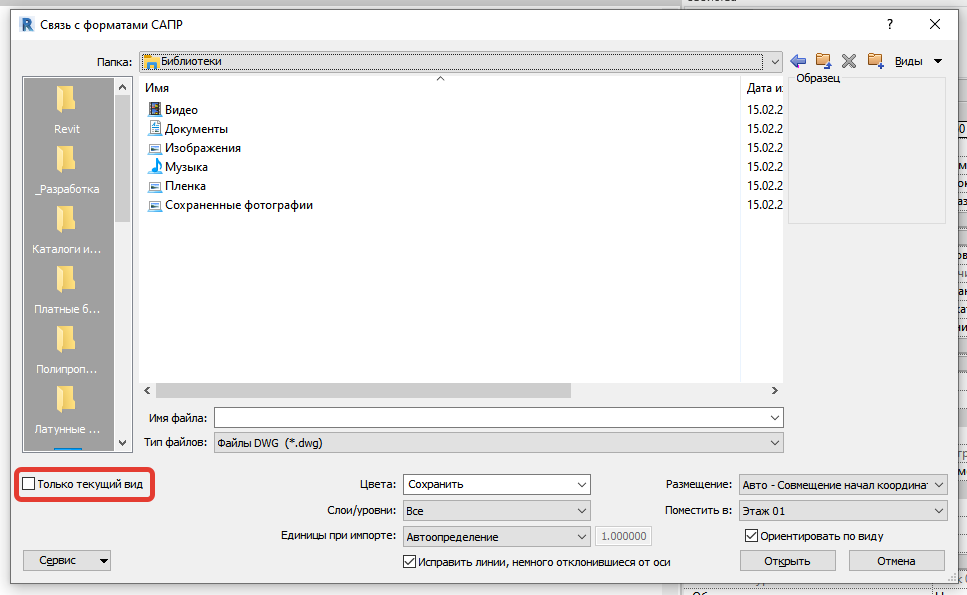Click the back arrow navigation icon
Image resolution: width=967 pixels, height=595 pixels.
(798, 61)
